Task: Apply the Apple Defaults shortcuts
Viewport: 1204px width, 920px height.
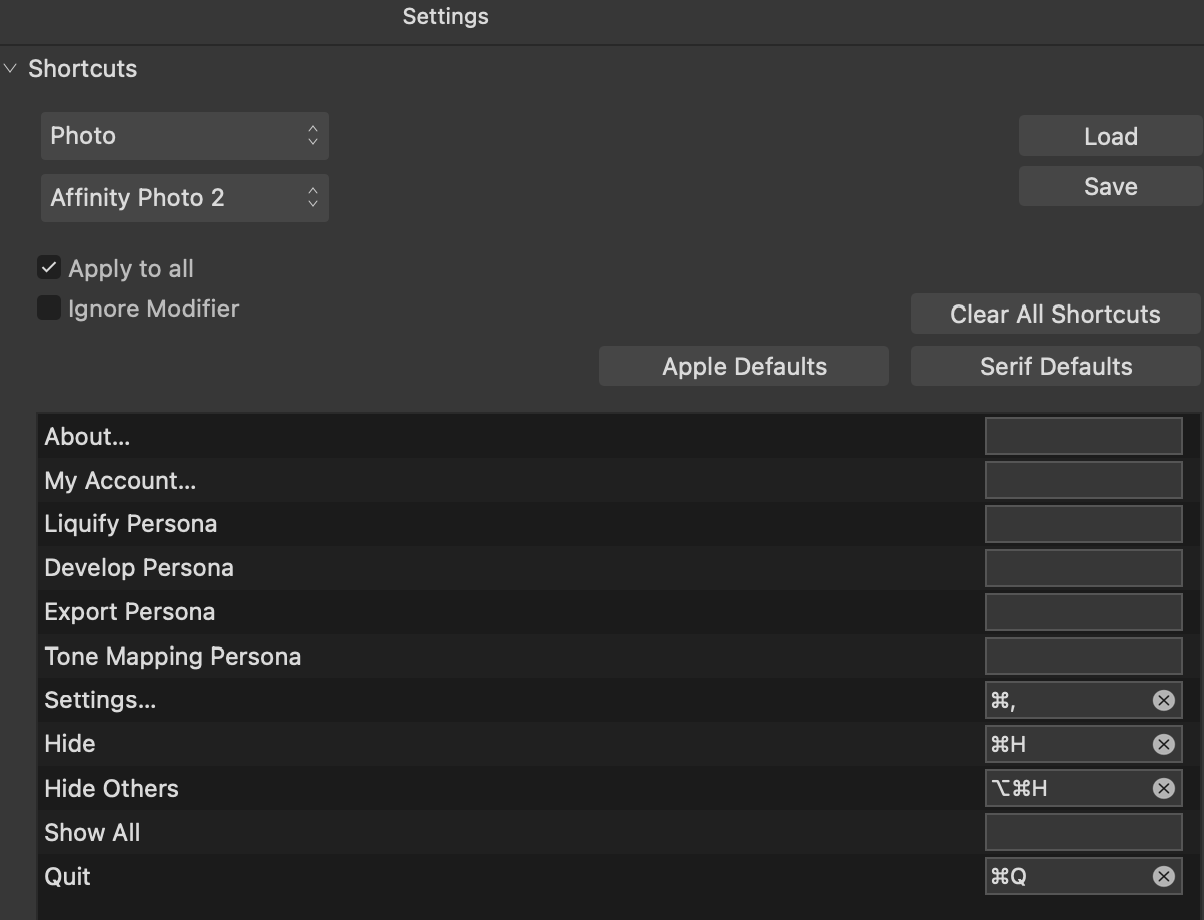Action: [743, 366]
